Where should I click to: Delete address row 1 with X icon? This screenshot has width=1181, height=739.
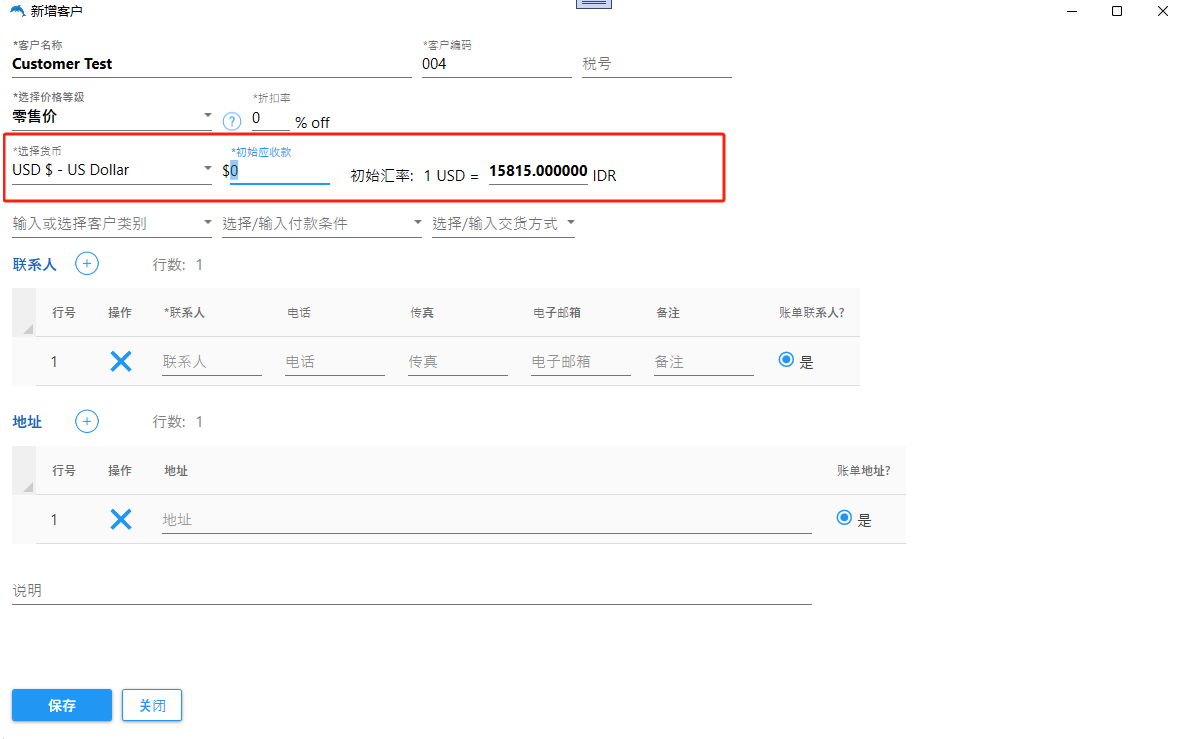pyautogui.click(x=121, y=520)
